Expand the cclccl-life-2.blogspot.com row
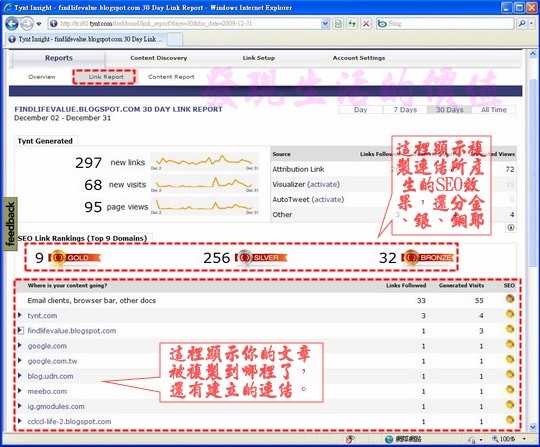Image resolution: width=540 pixels, height=447 pixels. [x=20, y=421]
